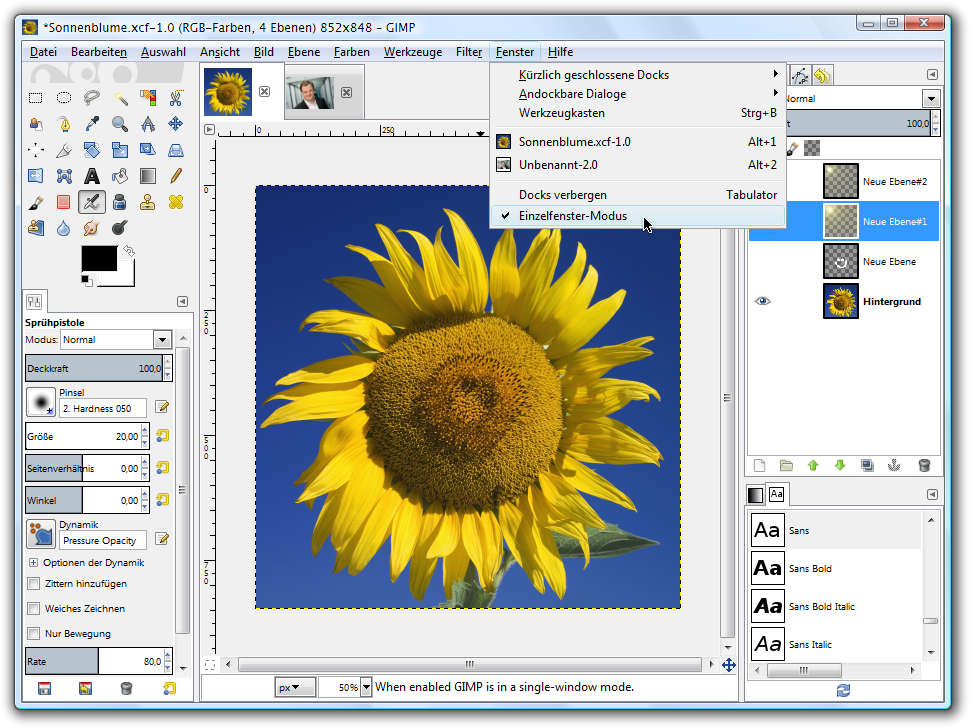Open the Datei menu

pyautogui.click(x=43, y=52)
